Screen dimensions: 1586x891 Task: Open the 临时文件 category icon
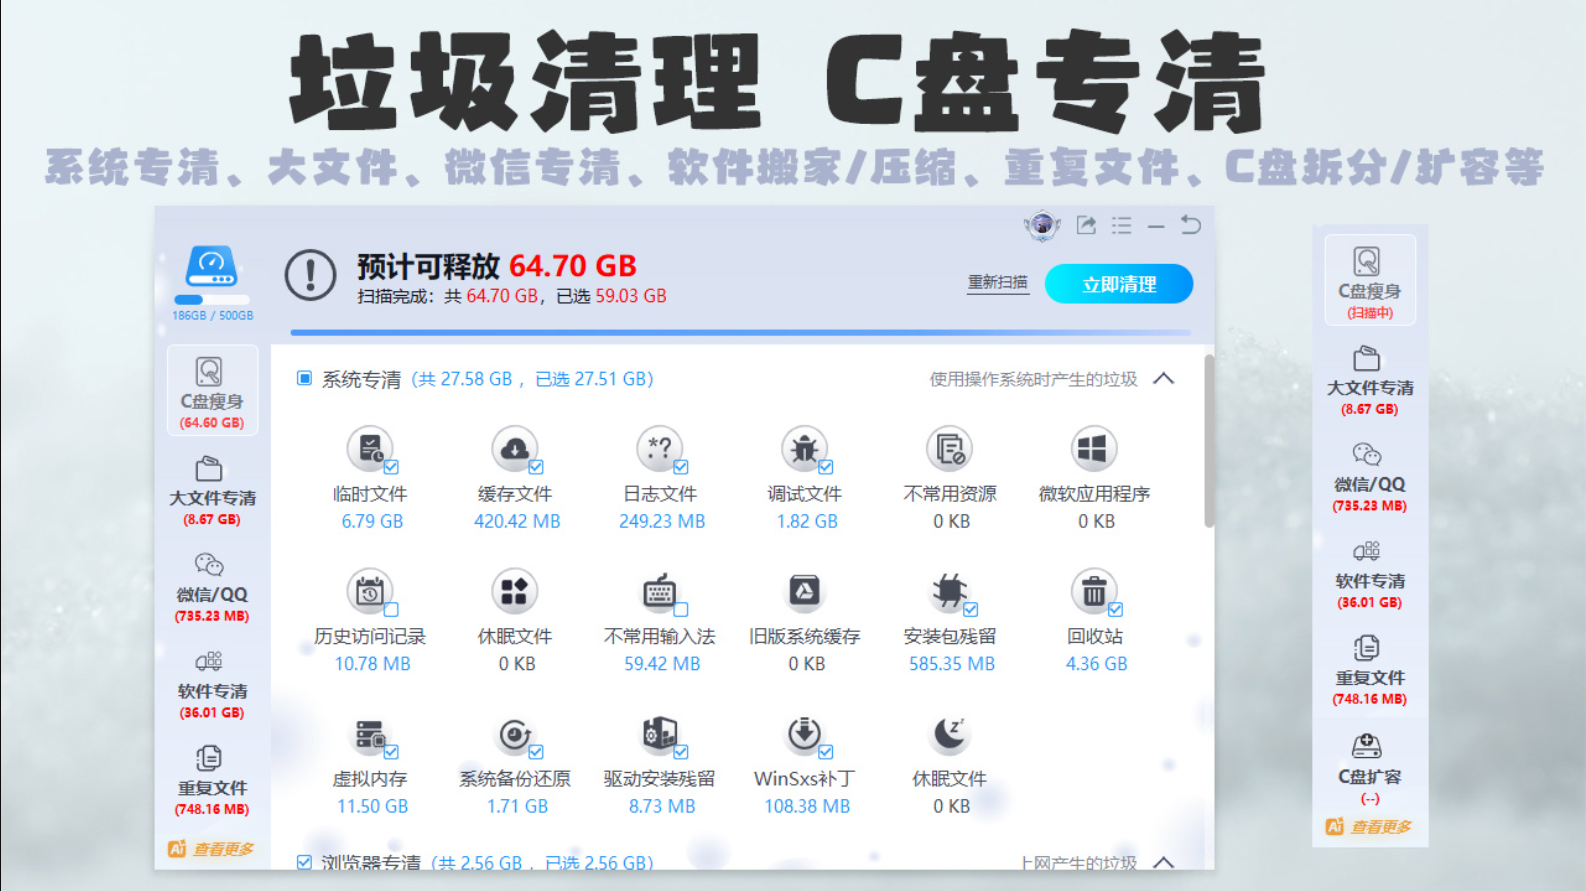click(370, 449)
